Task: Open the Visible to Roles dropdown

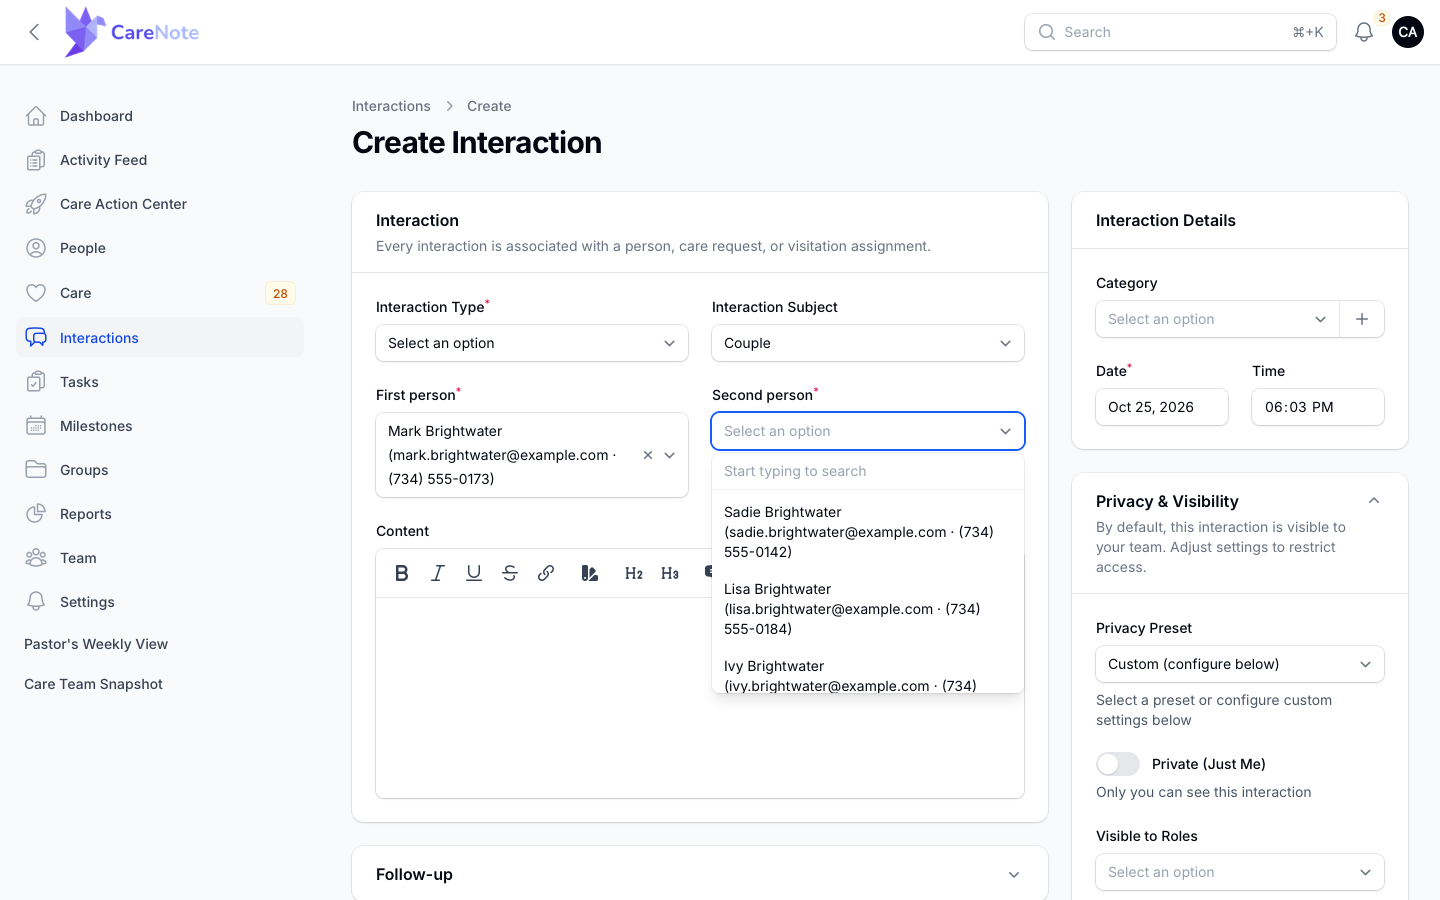Action: 1240,872
